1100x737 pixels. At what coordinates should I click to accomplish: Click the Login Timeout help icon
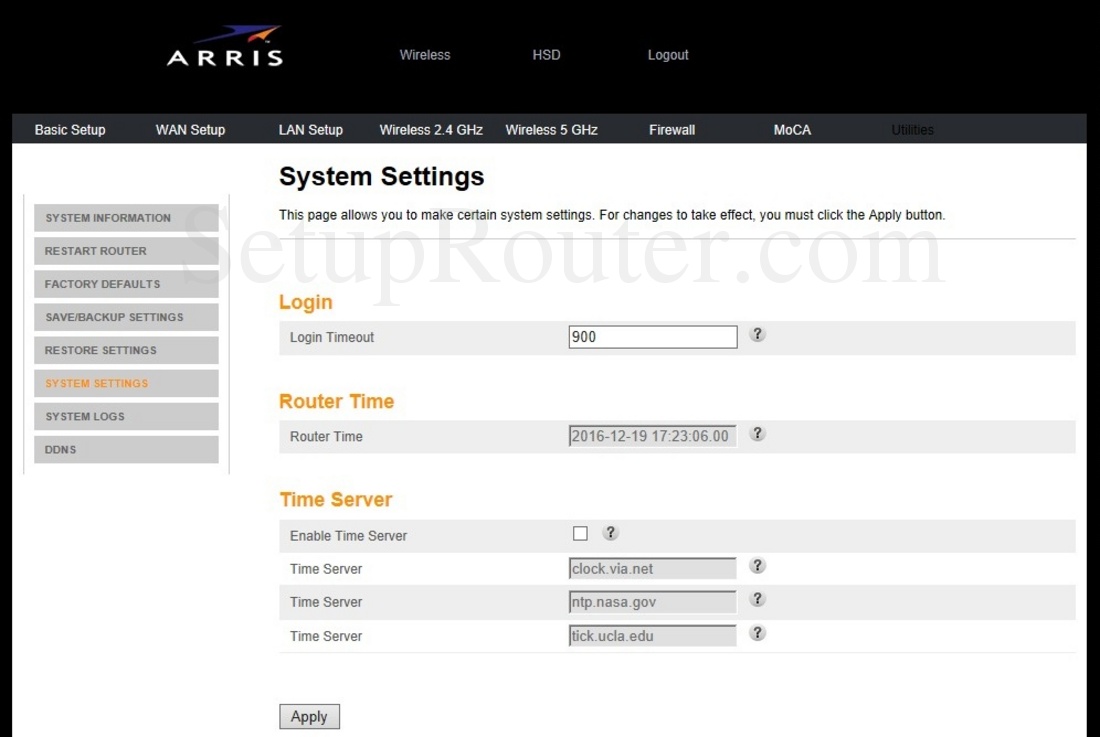tap(757, 335)
